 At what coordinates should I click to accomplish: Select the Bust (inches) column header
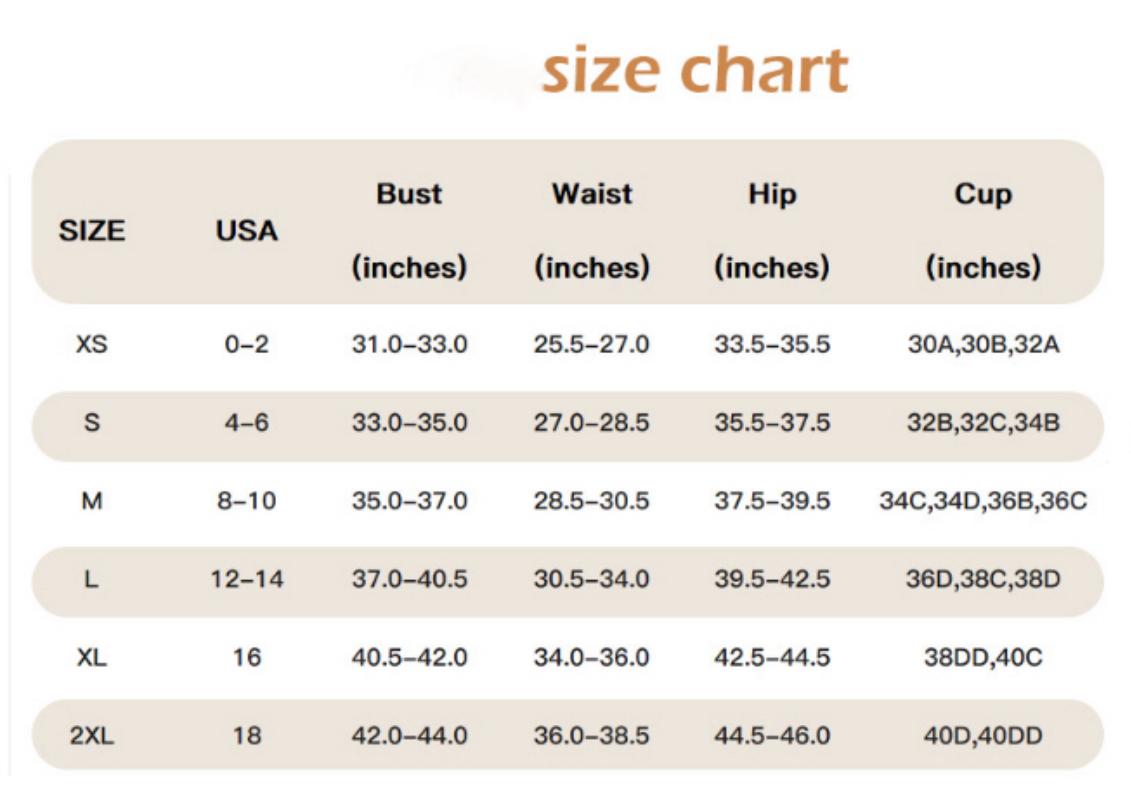point(409,230)
